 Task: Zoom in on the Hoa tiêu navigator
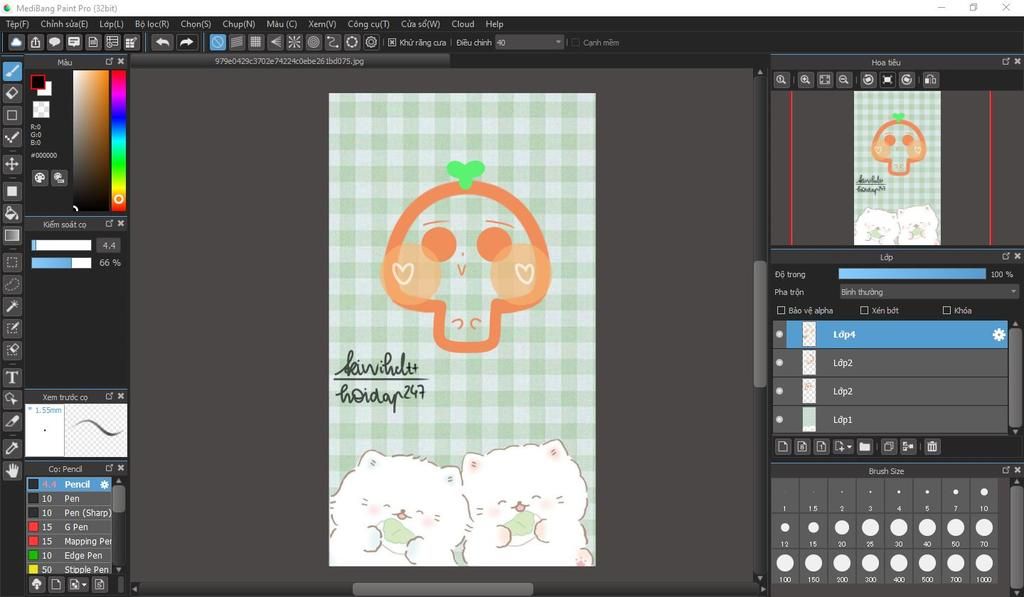click(805, 80)
